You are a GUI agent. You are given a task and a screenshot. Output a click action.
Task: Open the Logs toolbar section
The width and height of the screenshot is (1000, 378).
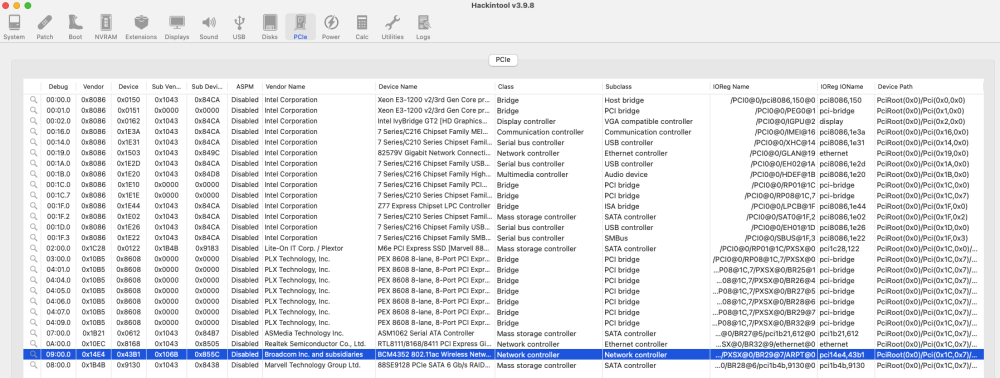423,27
